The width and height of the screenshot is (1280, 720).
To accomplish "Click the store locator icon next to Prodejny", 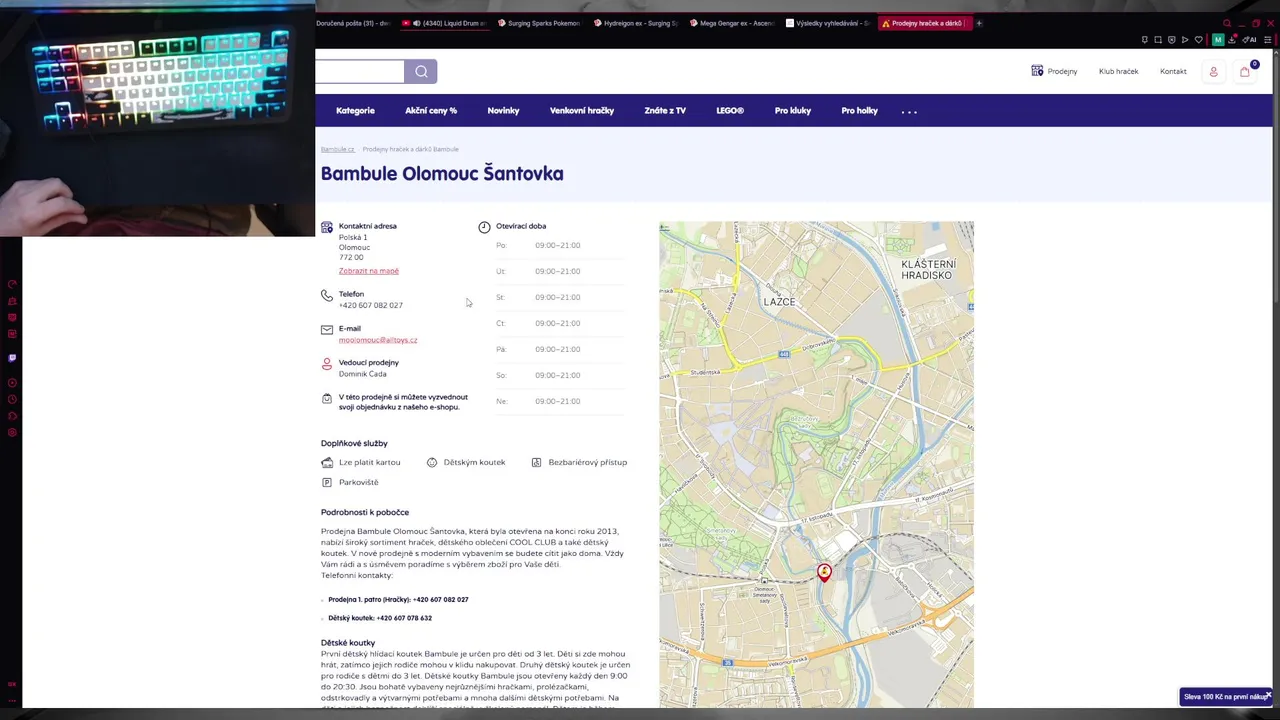I will pyautogui.click(x=1037, y=71).
